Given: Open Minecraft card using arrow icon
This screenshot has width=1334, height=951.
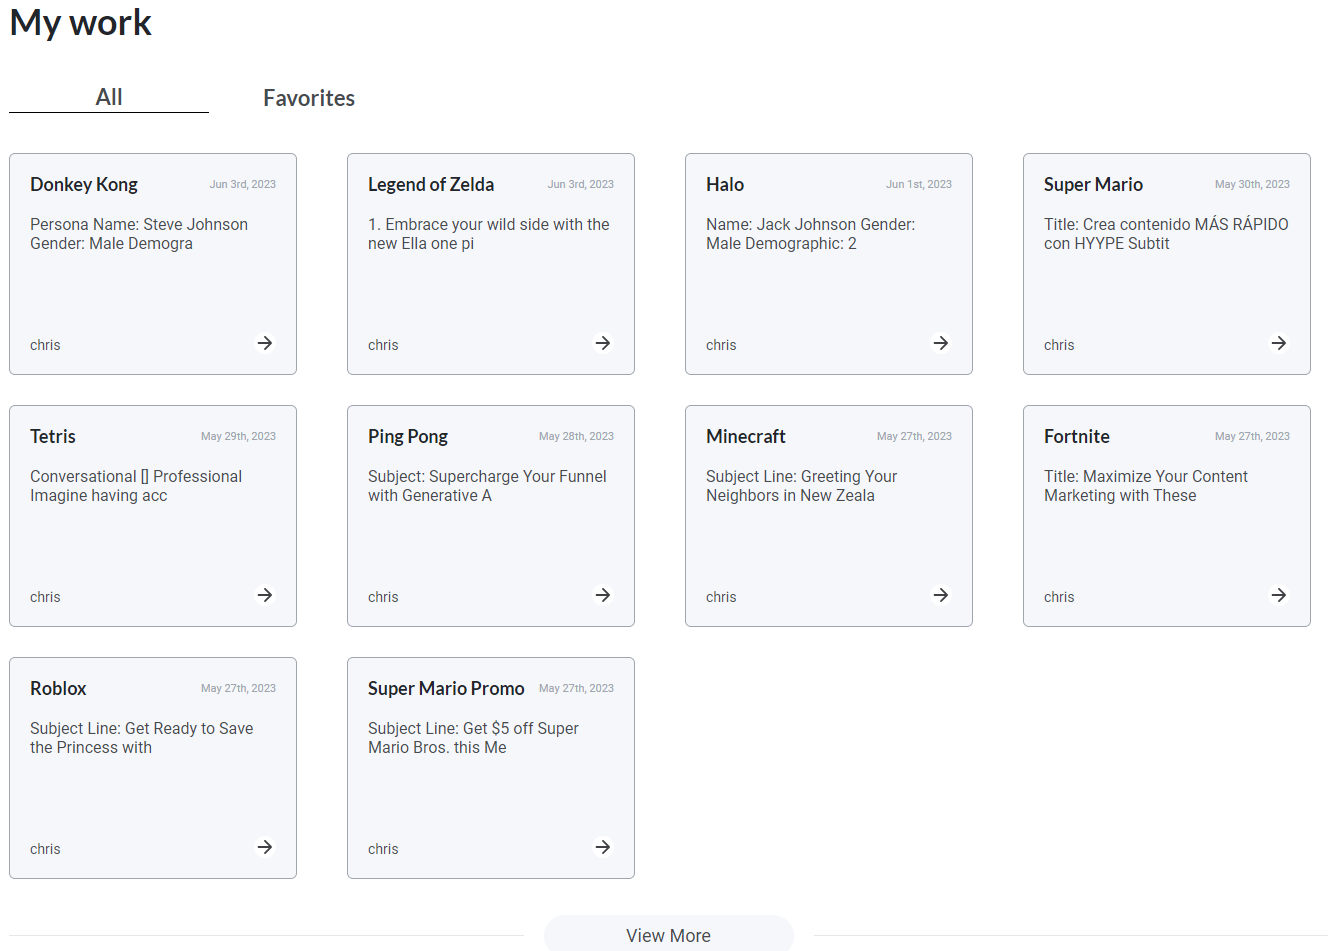Looking at the screenshot, I should (941, 595).
